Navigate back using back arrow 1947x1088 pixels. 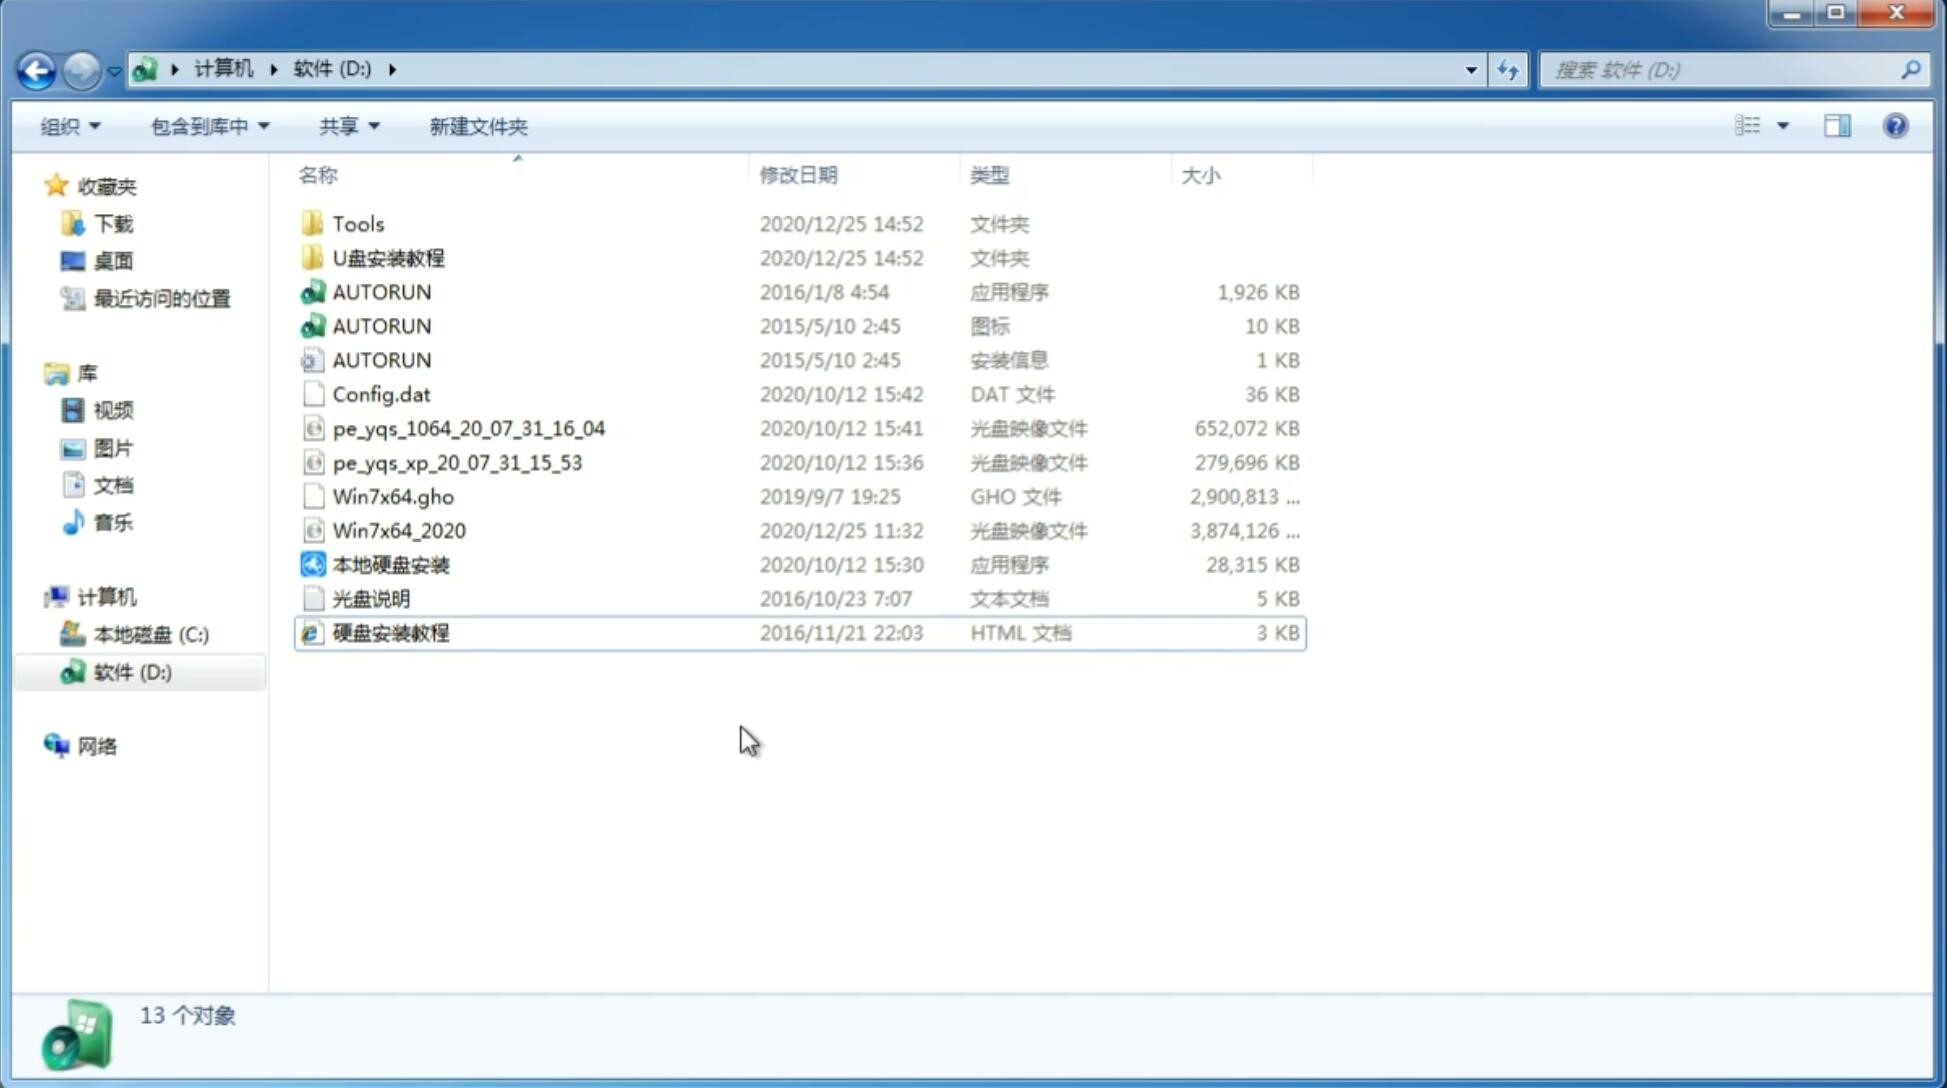point(36,68)
